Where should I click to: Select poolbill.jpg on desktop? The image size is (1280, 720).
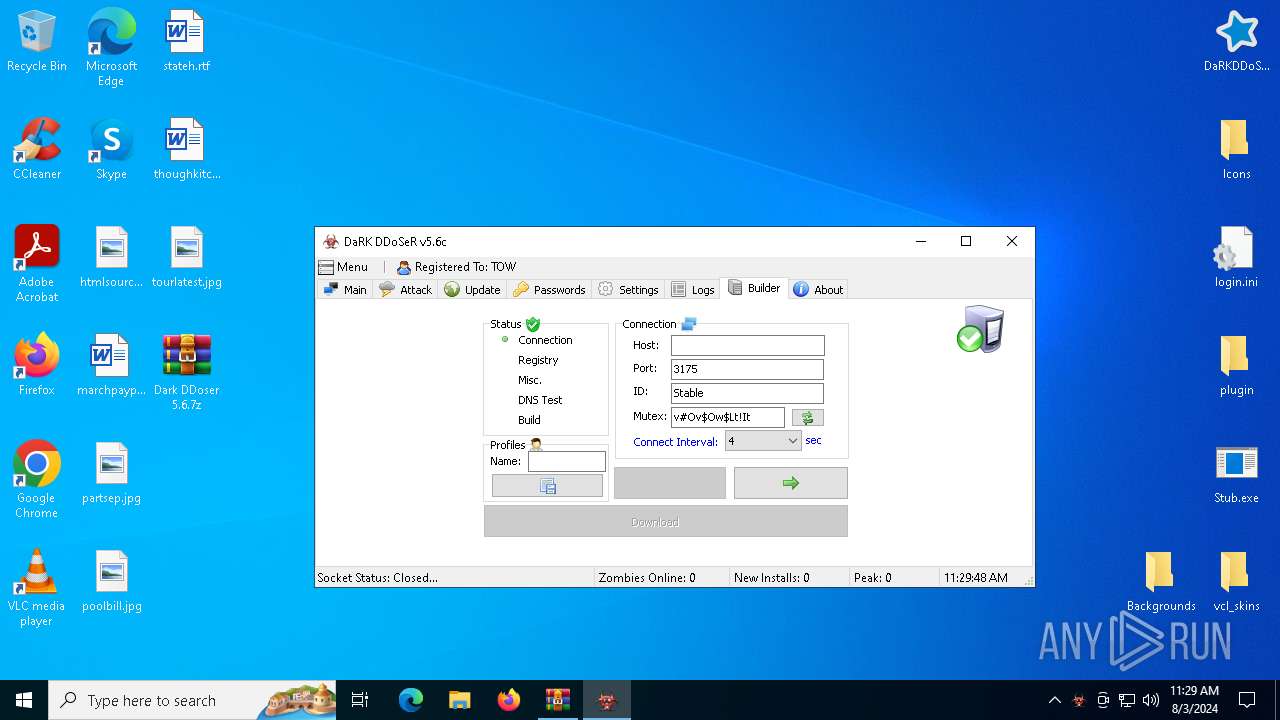pyautogui.click(x=111, y=582)
